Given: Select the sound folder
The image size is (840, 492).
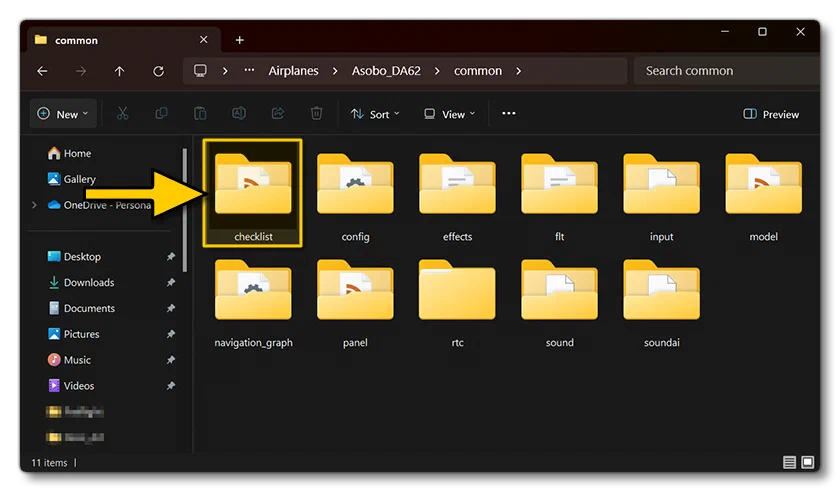Looking at the screenshot, I should coord(559,303).
